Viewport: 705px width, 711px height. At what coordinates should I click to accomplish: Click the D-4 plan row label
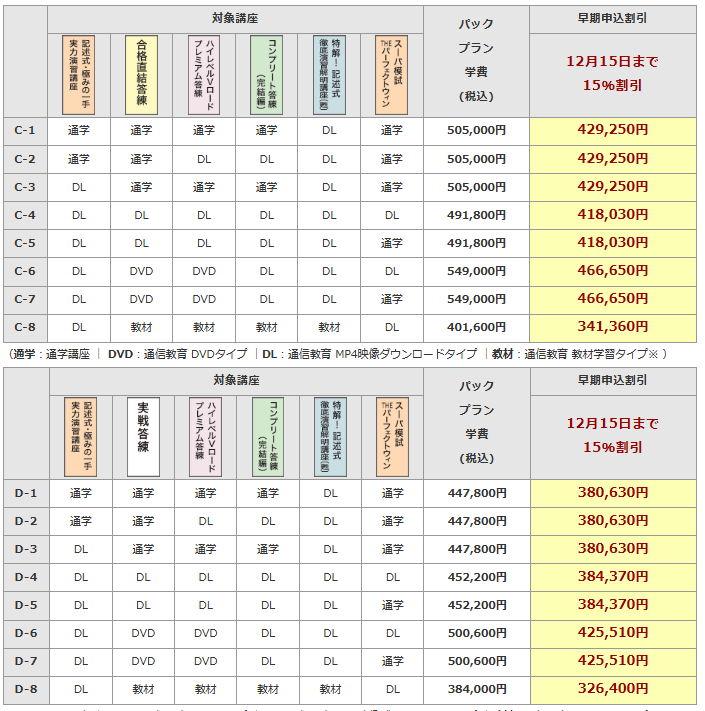point(26,577)
